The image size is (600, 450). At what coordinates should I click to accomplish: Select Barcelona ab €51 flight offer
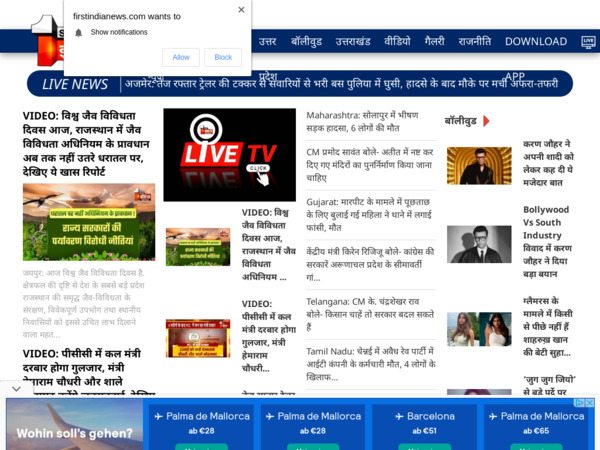[x=424, y=427]
